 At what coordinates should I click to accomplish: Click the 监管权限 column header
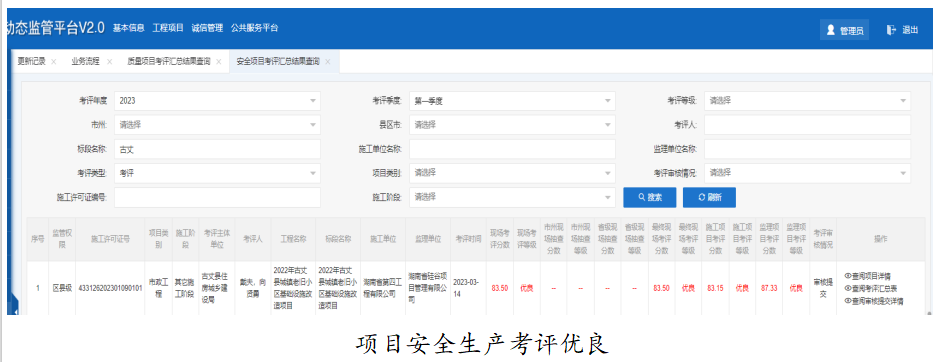62,239
